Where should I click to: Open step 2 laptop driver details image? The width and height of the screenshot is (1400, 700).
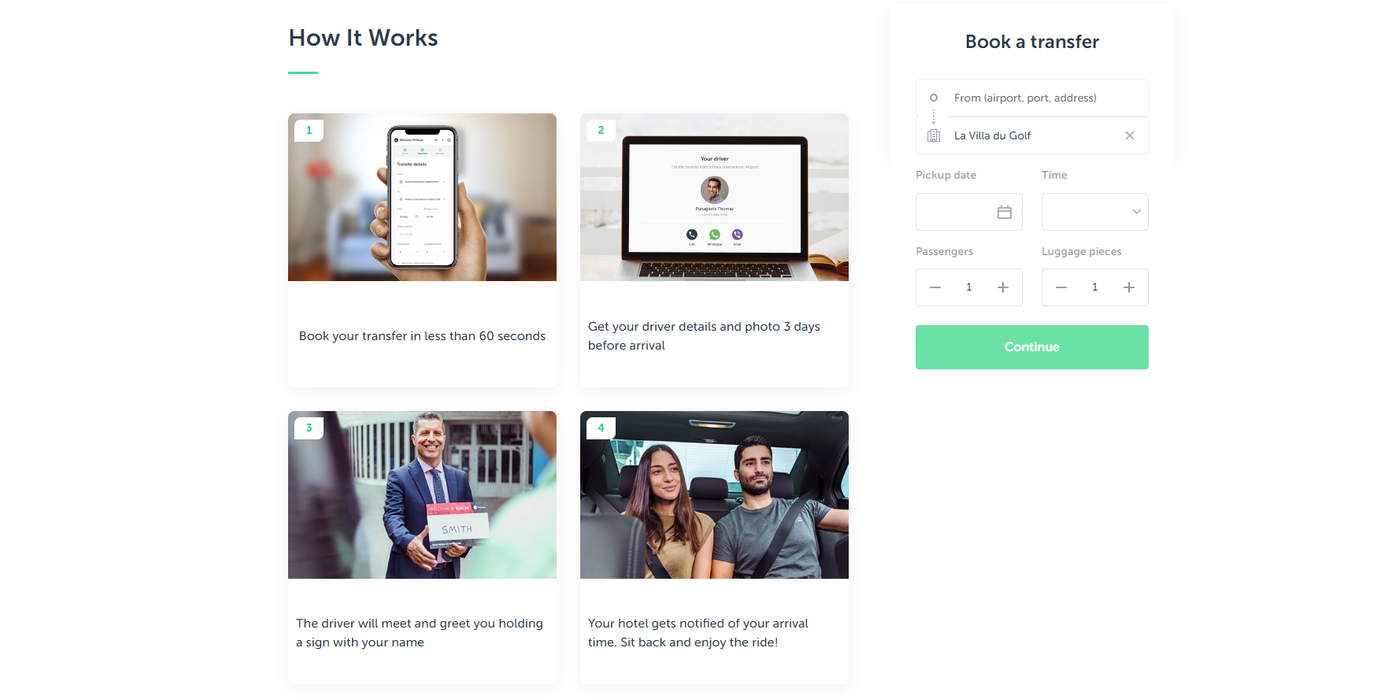(714, 197)
